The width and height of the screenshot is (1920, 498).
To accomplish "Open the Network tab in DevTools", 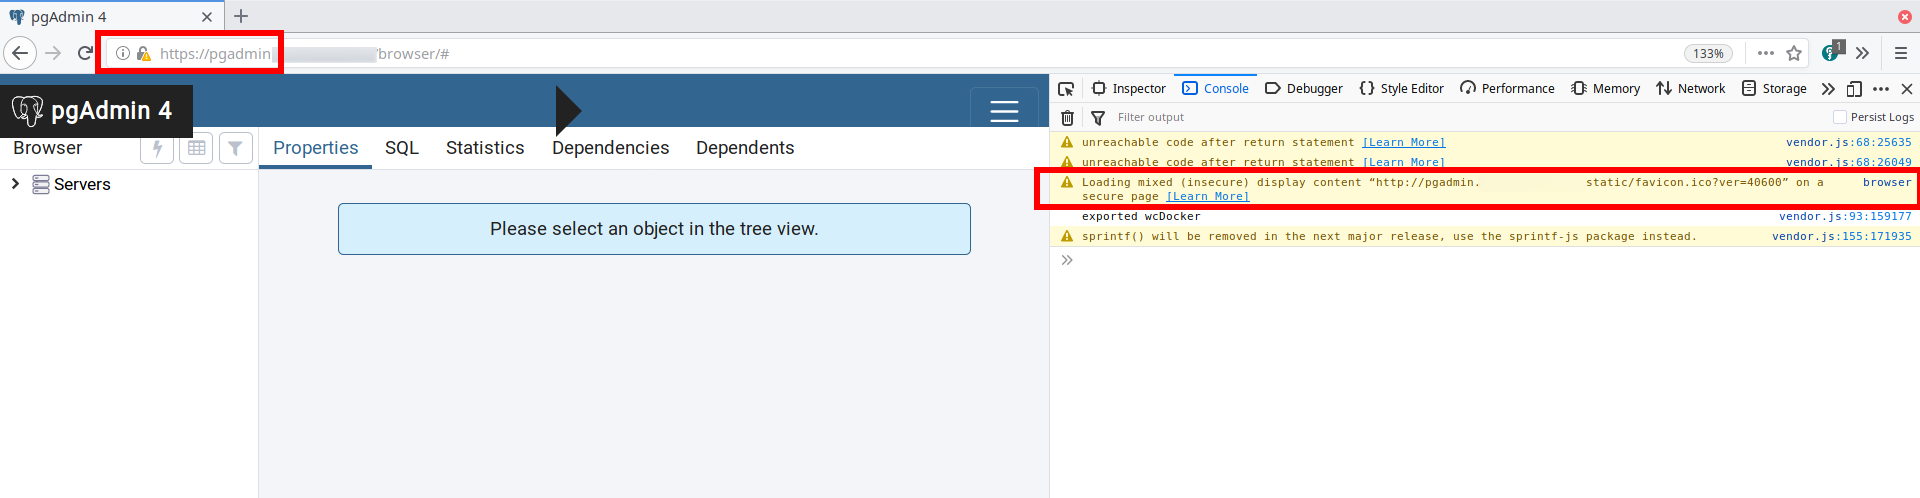I will click(x=1691, y=89).
